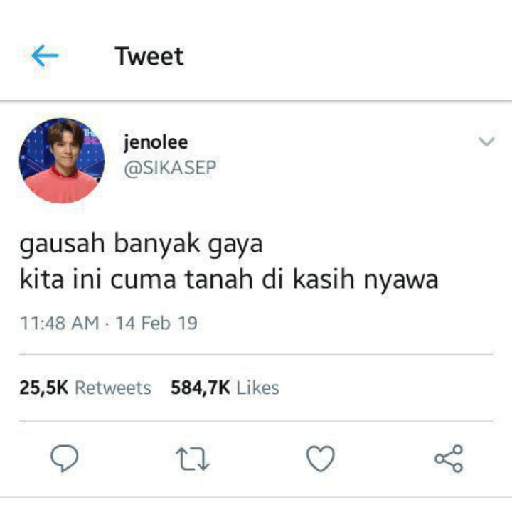Select the 14 Feb 19 date
The height and width of the screenshot is (512, 512).
coord(157,323)
